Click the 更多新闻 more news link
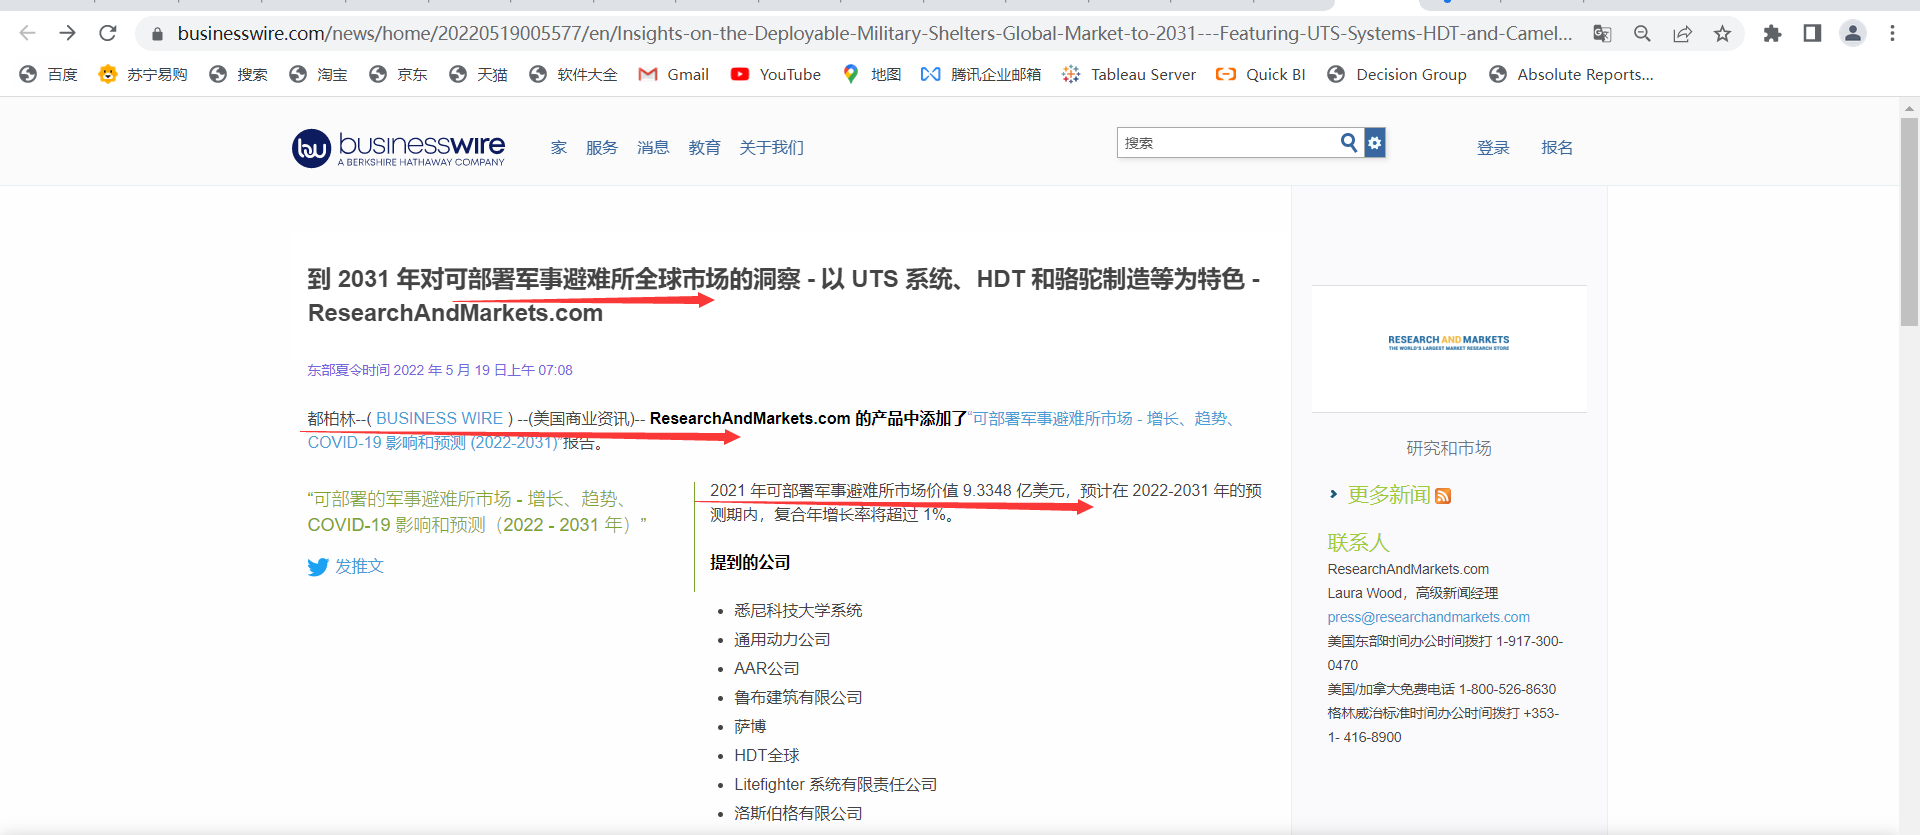This screenshot has height=835, width=1920. coord(1389,495)
